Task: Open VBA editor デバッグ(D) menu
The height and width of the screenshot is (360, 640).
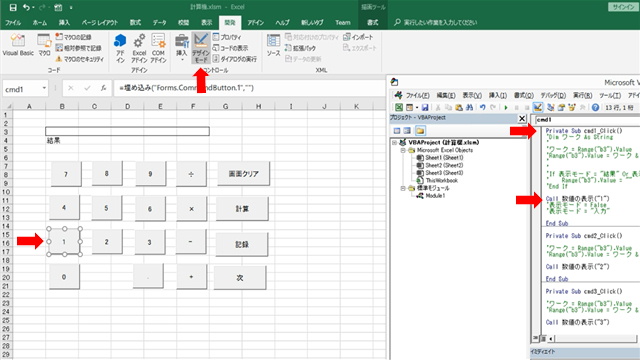Action: (x=553, y=96)
